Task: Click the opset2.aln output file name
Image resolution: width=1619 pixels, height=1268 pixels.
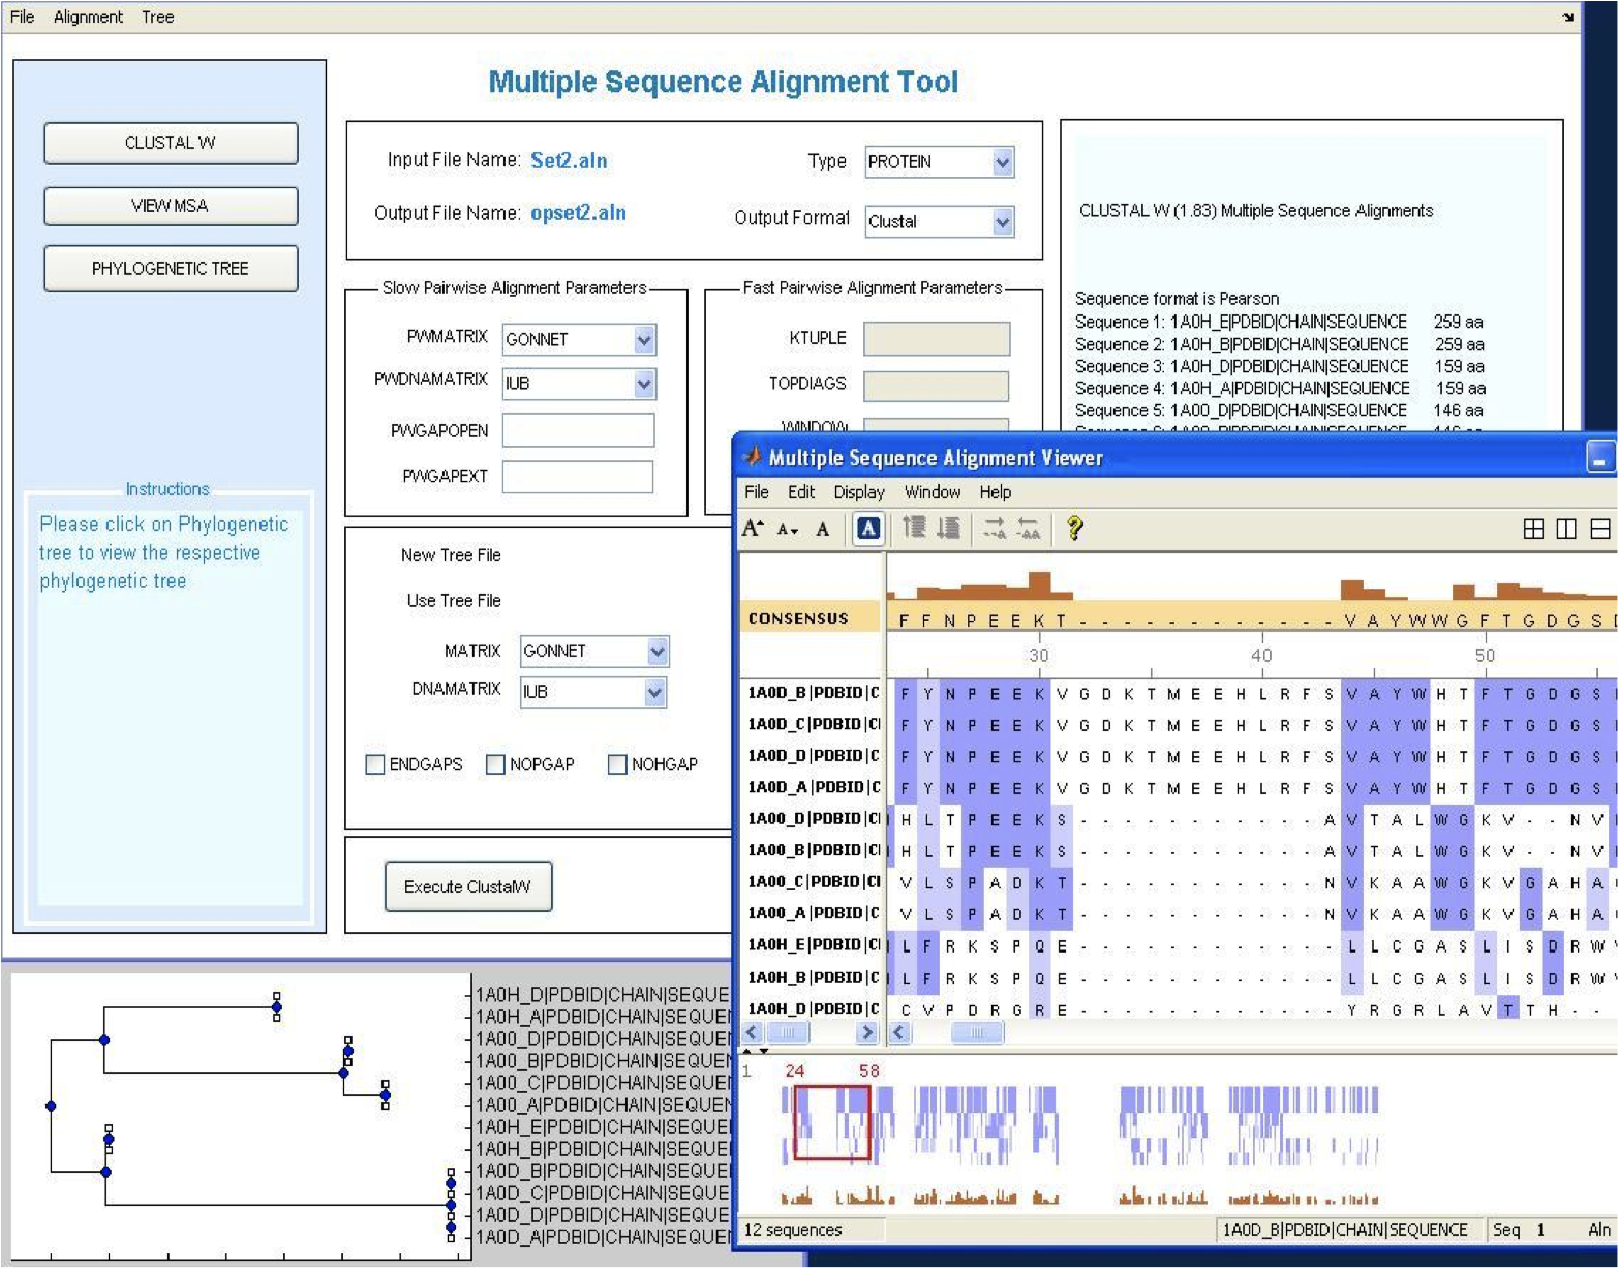Action: pyautogui.click(x=578, y=213)
